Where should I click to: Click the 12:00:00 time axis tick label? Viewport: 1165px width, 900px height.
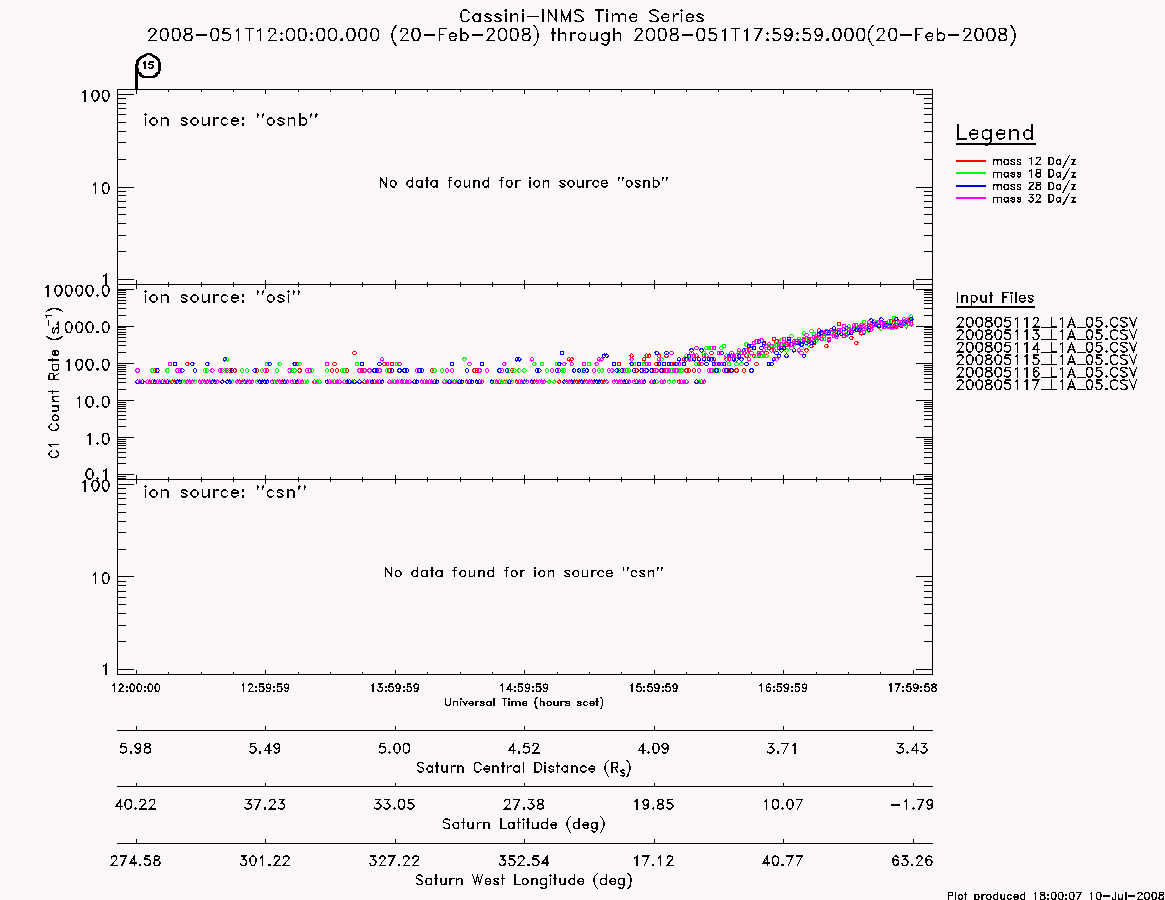pyautogui.click(x=136, y=687)
